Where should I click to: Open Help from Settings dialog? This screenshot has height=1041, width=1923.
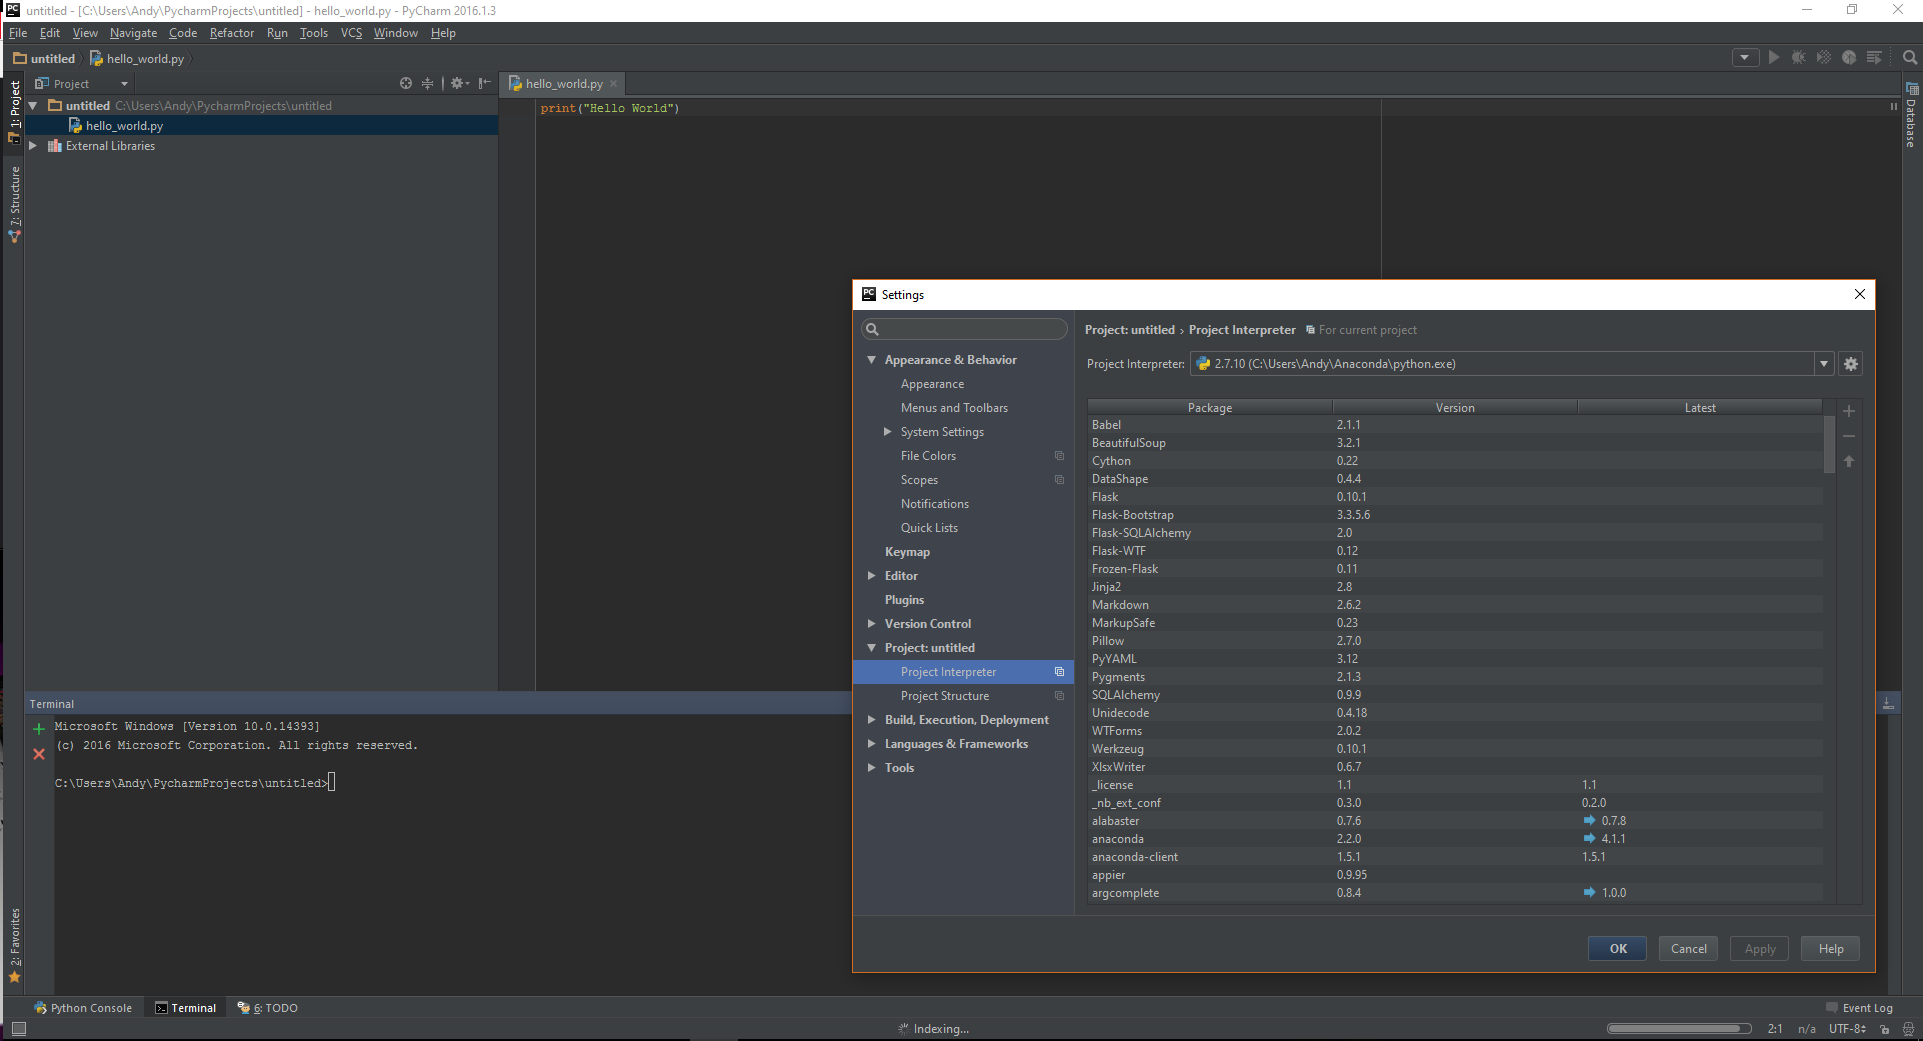pyautogui.click(x=1831, y=949)
